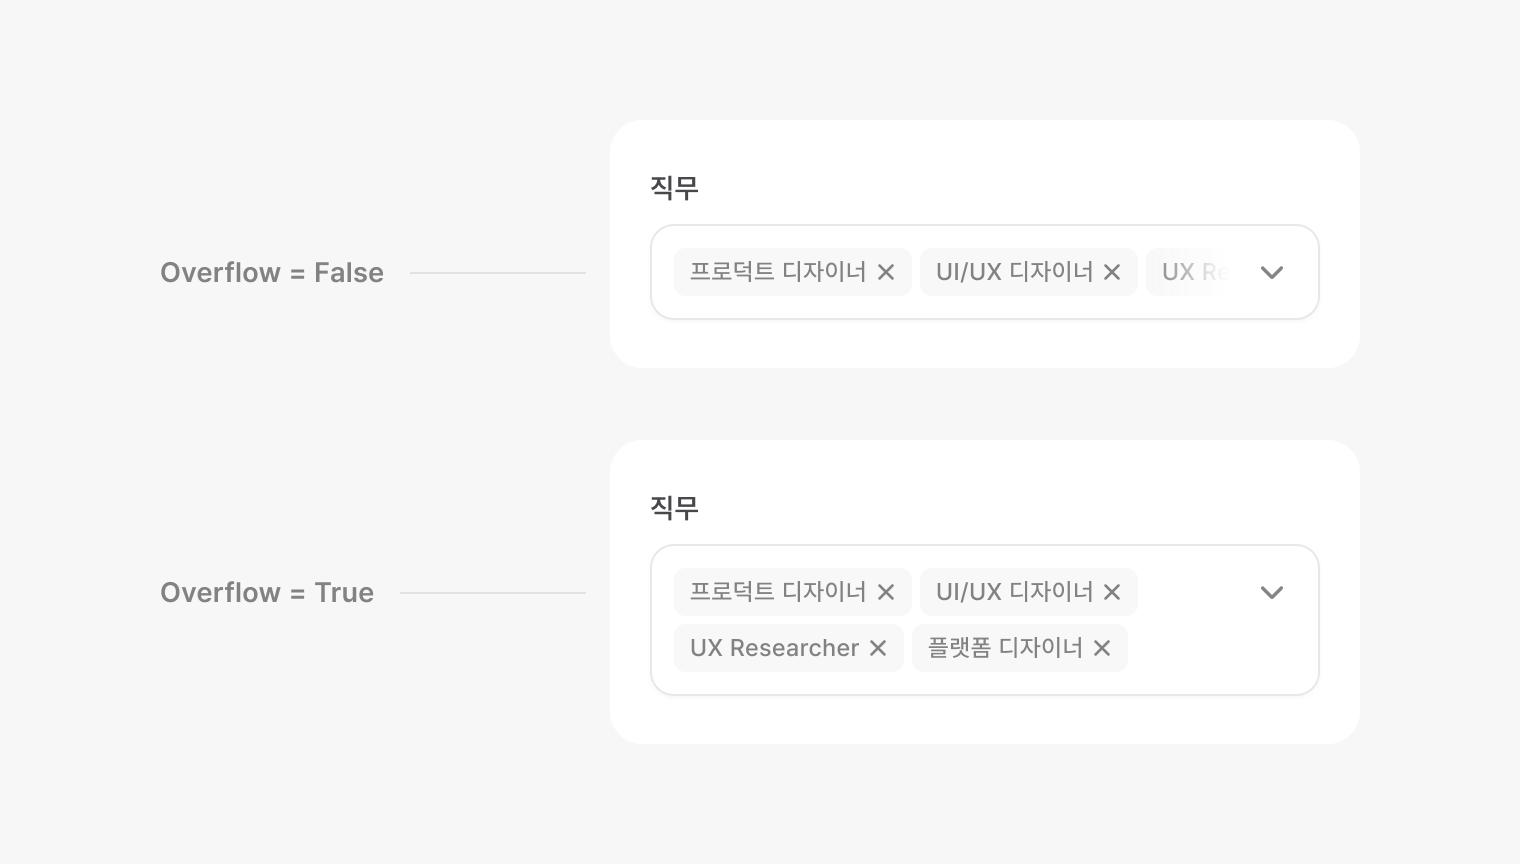Expand the Overflow False 직무 dropdown chevron

(x=1272, y=272)
